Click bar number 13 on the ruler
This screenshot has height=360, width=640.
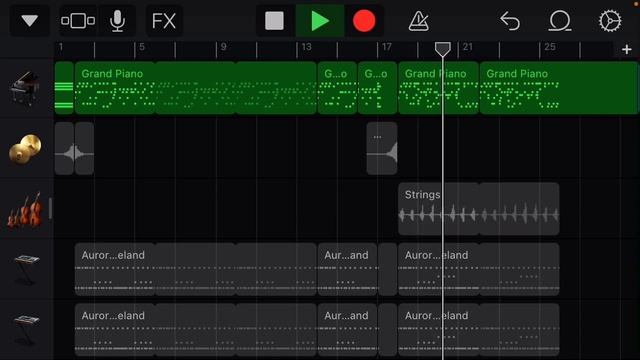(x=307, y=47)
